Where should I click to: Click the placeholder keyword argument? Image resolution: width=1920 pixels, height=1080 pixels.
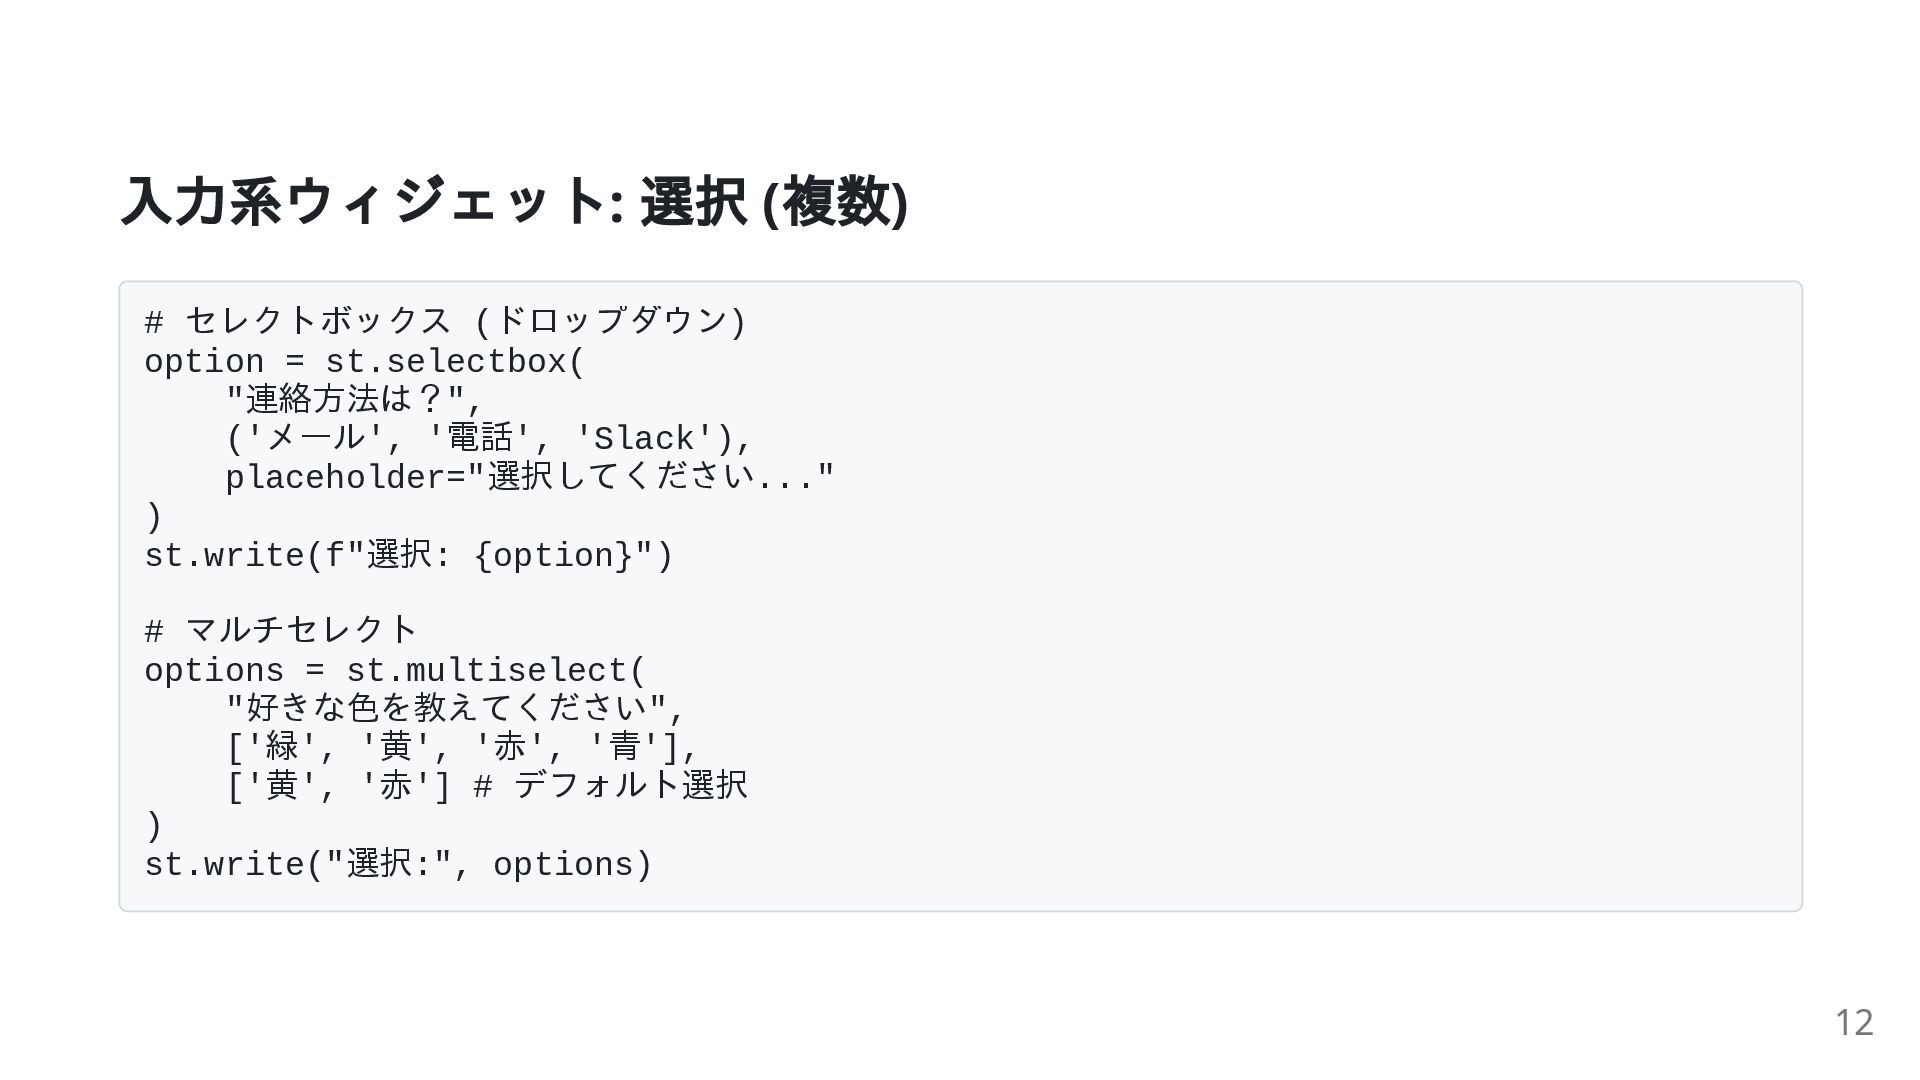(x=336, y=478)
